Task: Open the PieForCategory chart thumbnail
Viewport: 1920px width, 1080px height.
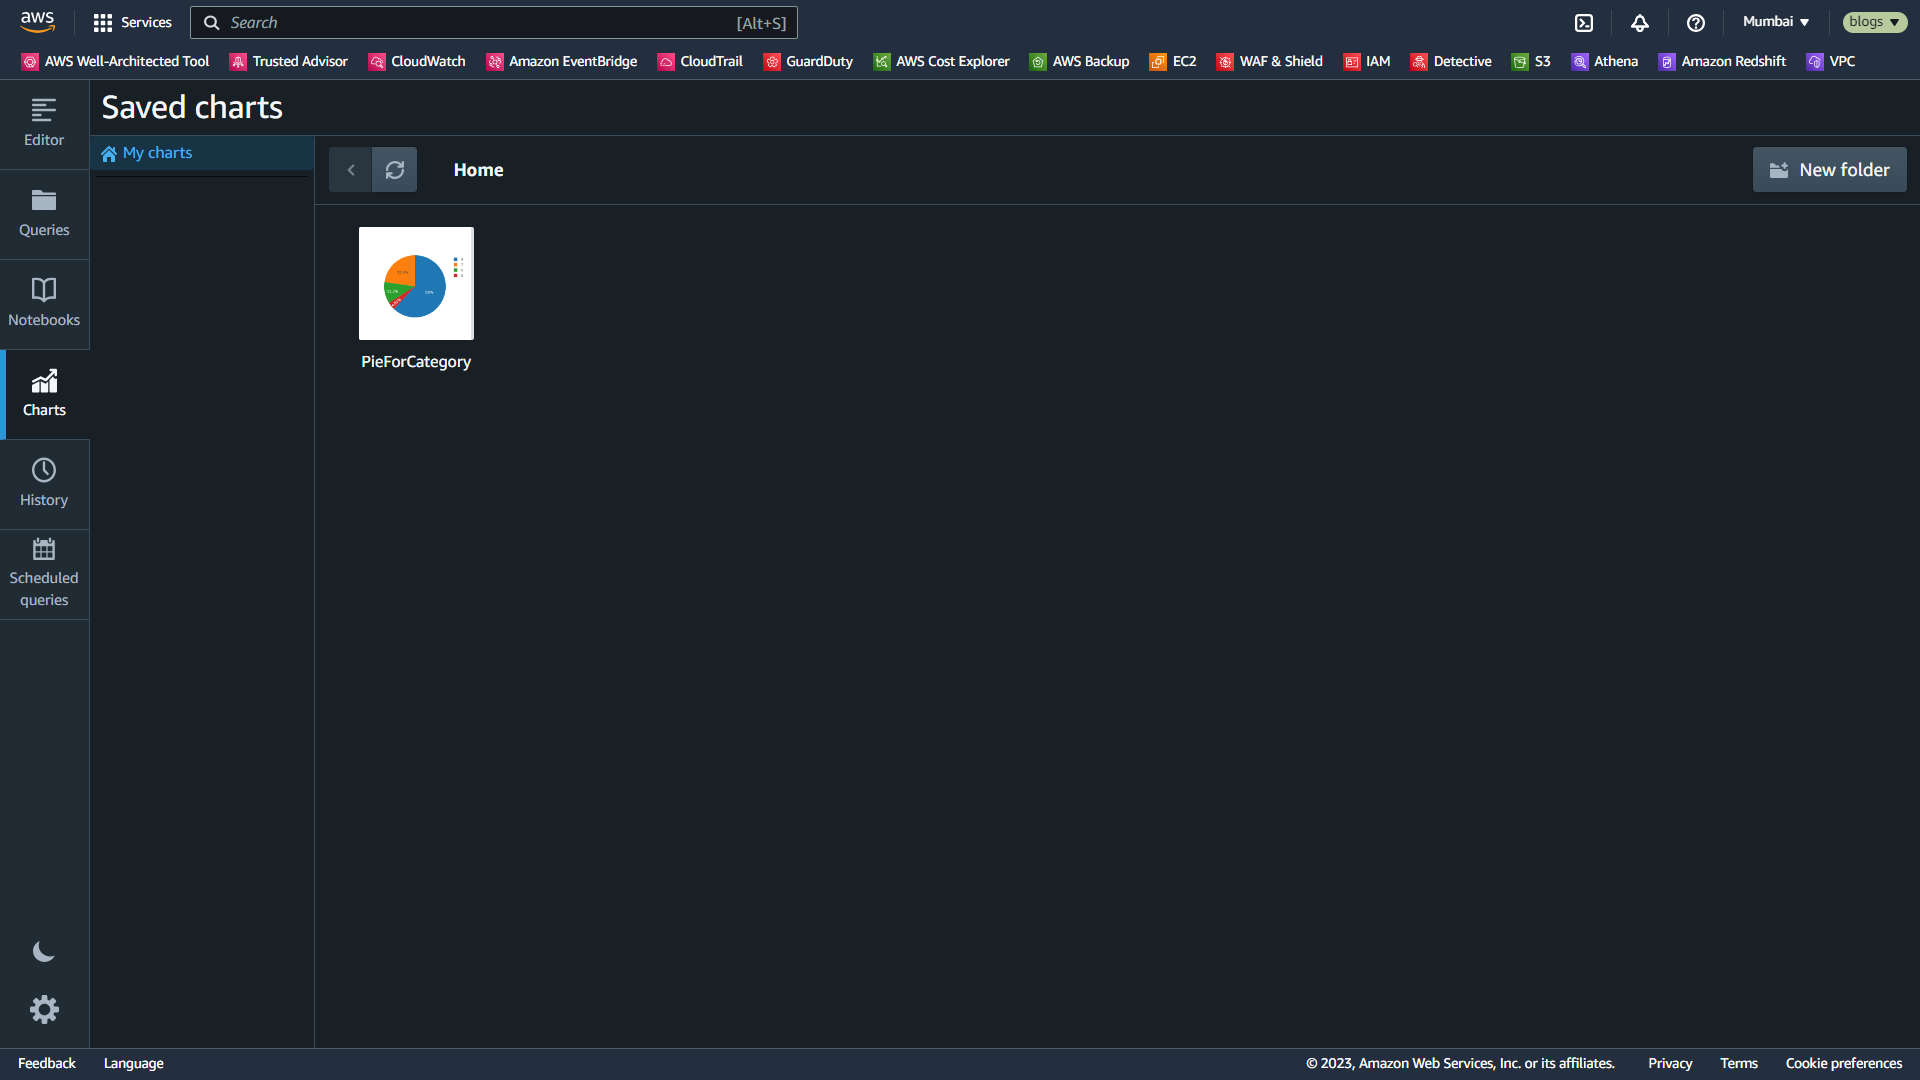Action: click(416, 283)
